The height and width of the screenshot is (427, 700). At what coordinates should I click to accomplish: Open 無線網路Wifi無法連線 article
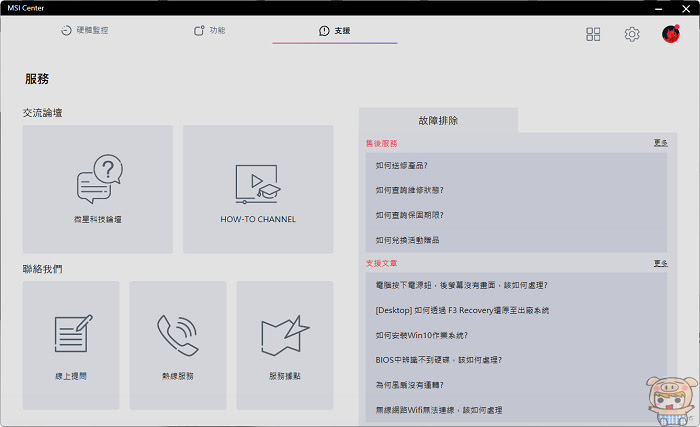coord(439,410)
